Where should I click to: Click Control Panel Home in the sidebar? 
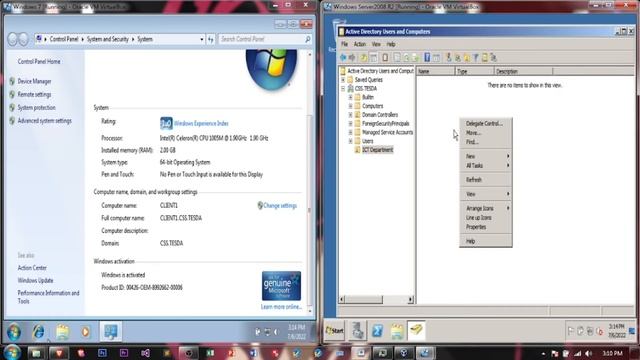click(x=39, y=62)
